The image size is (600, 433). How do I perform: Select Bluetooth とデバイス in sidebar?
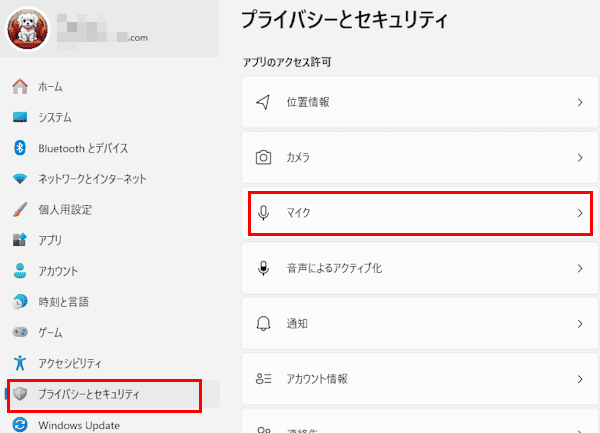(110, 148)
